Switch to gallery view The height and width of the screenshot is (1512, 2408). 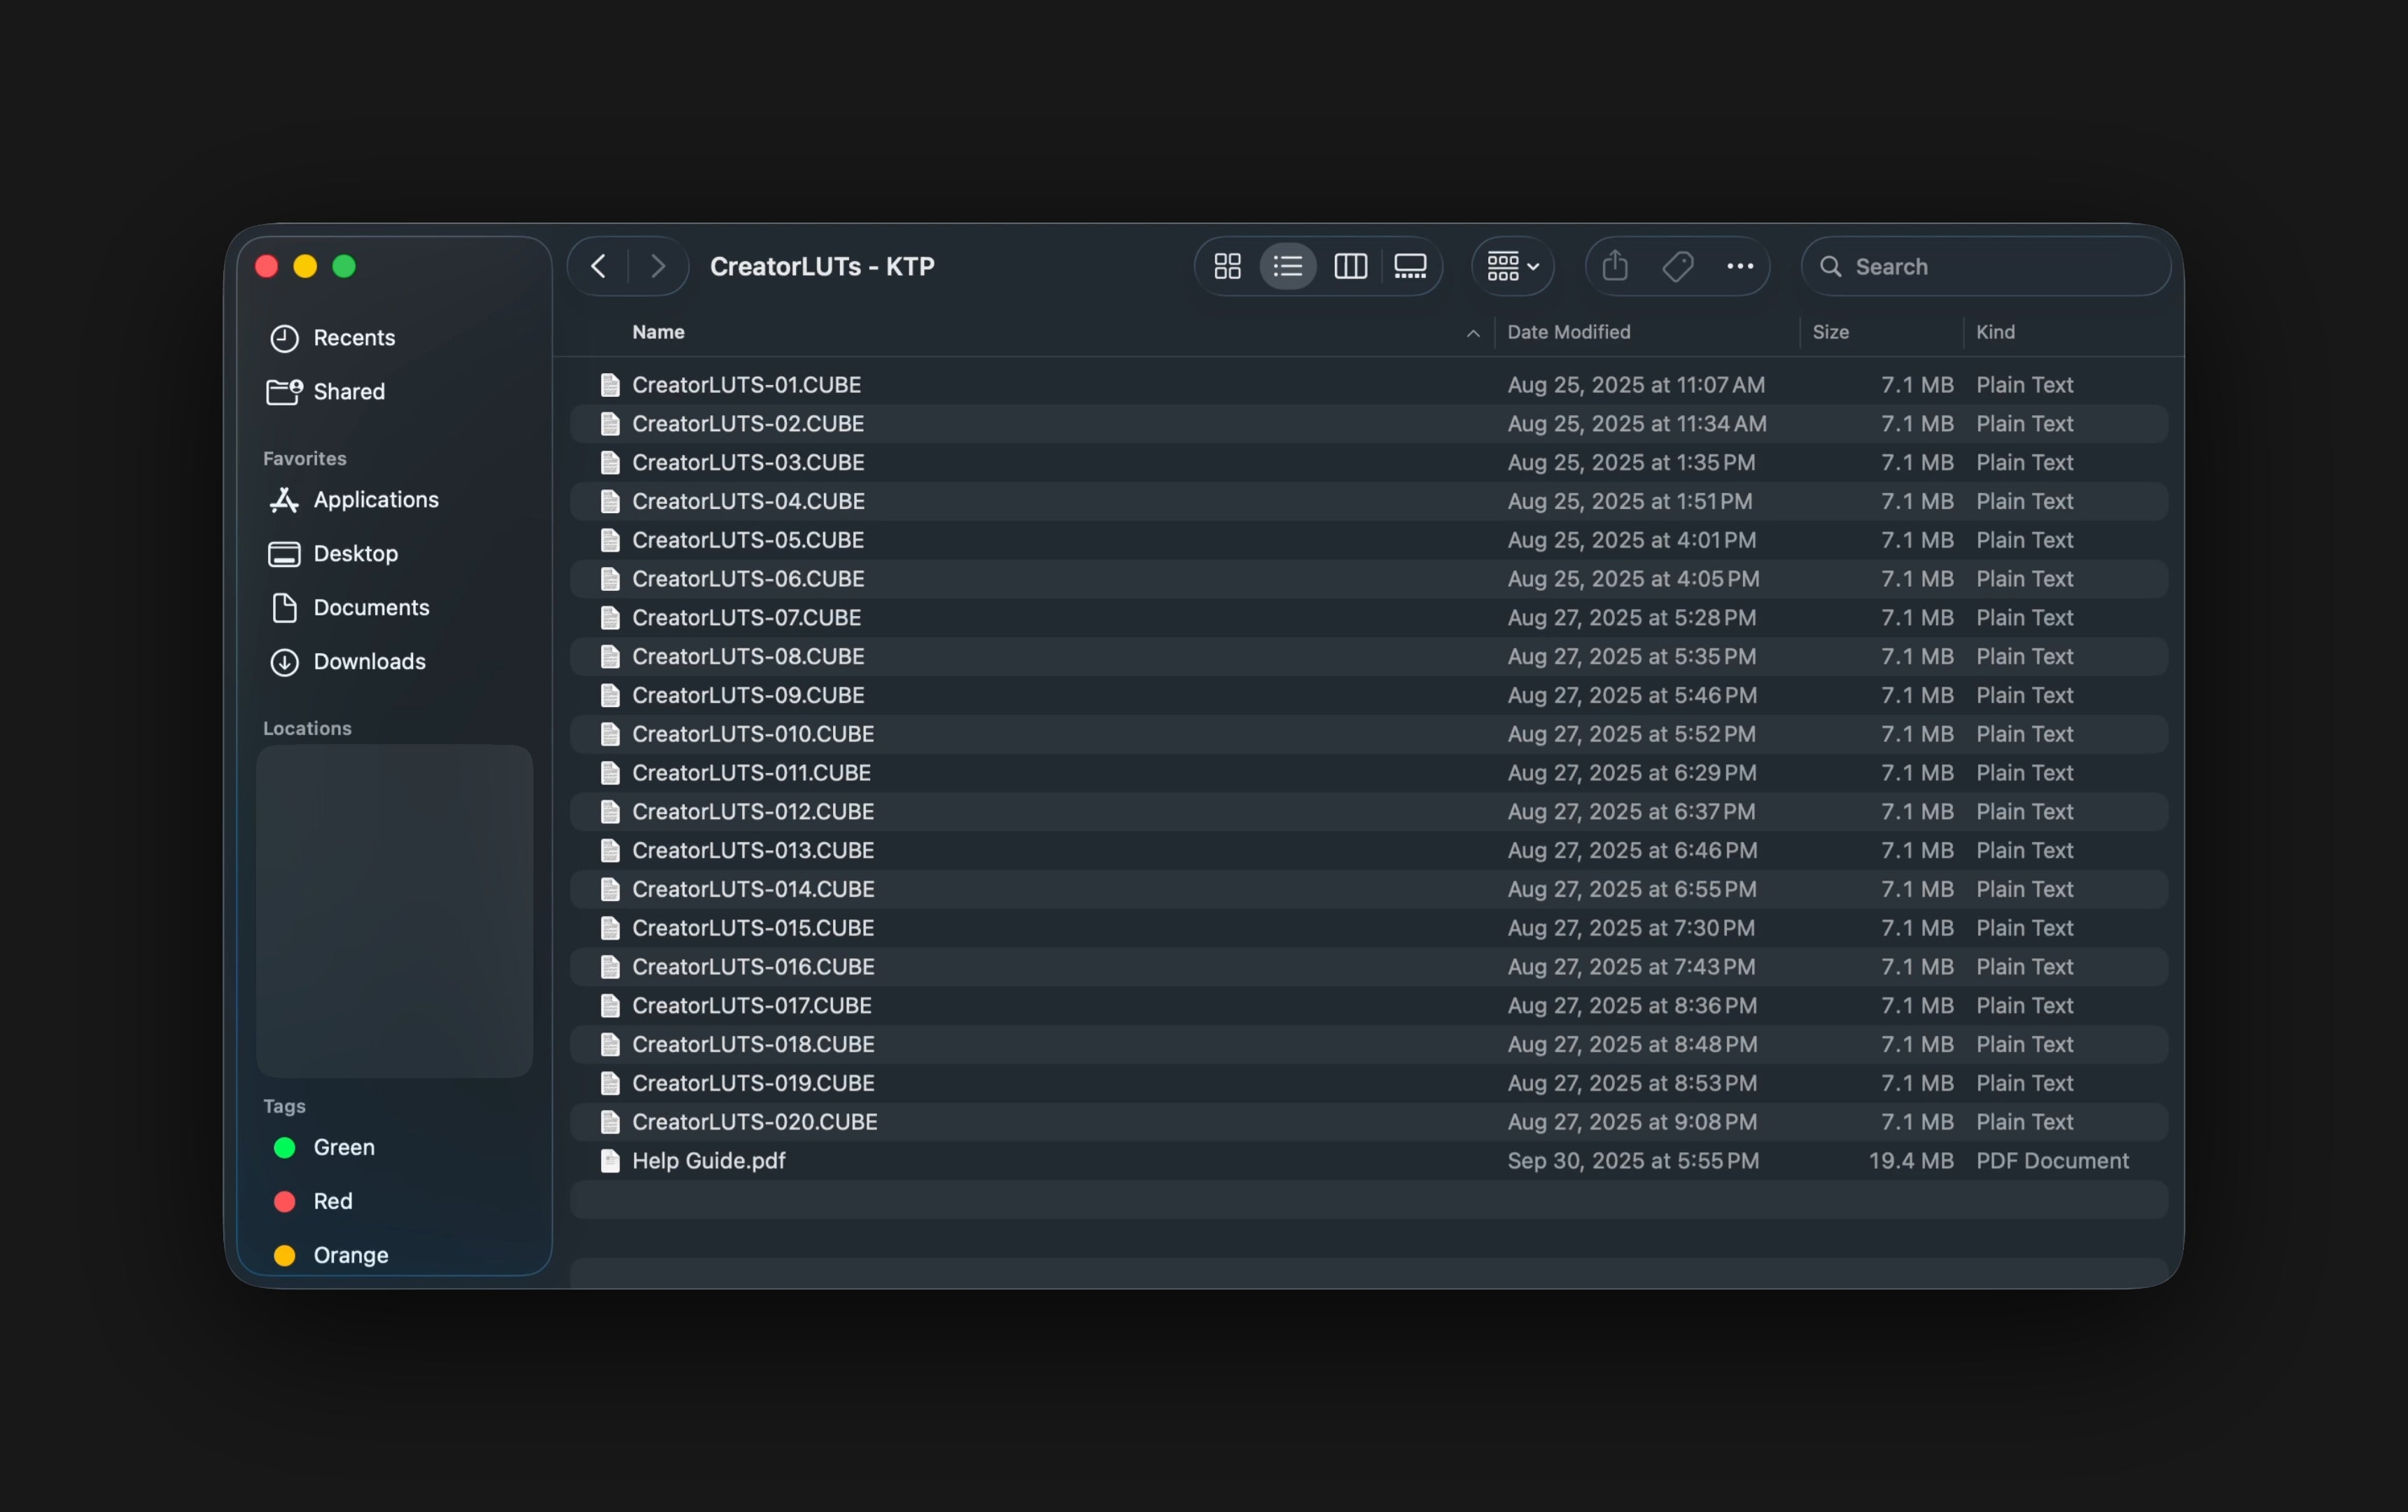click(1410, 266)
